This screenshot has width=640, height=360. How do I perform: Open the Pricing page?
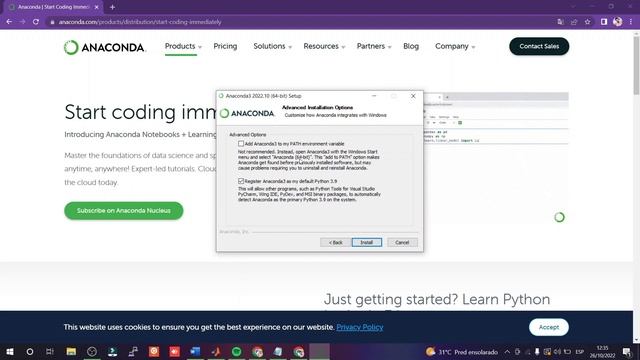pos(225,47)
